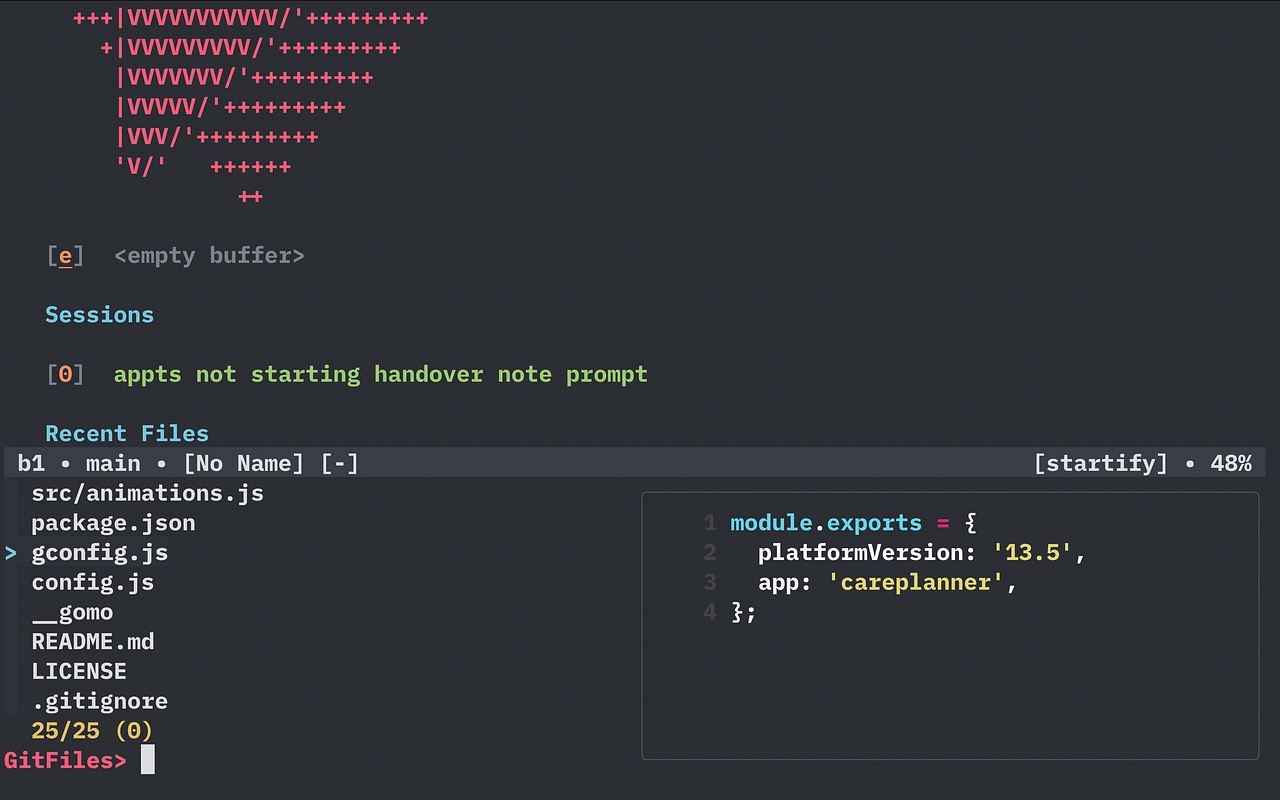Open the package.json recent file
The image size is (1280, 800).
coord(113,522)
